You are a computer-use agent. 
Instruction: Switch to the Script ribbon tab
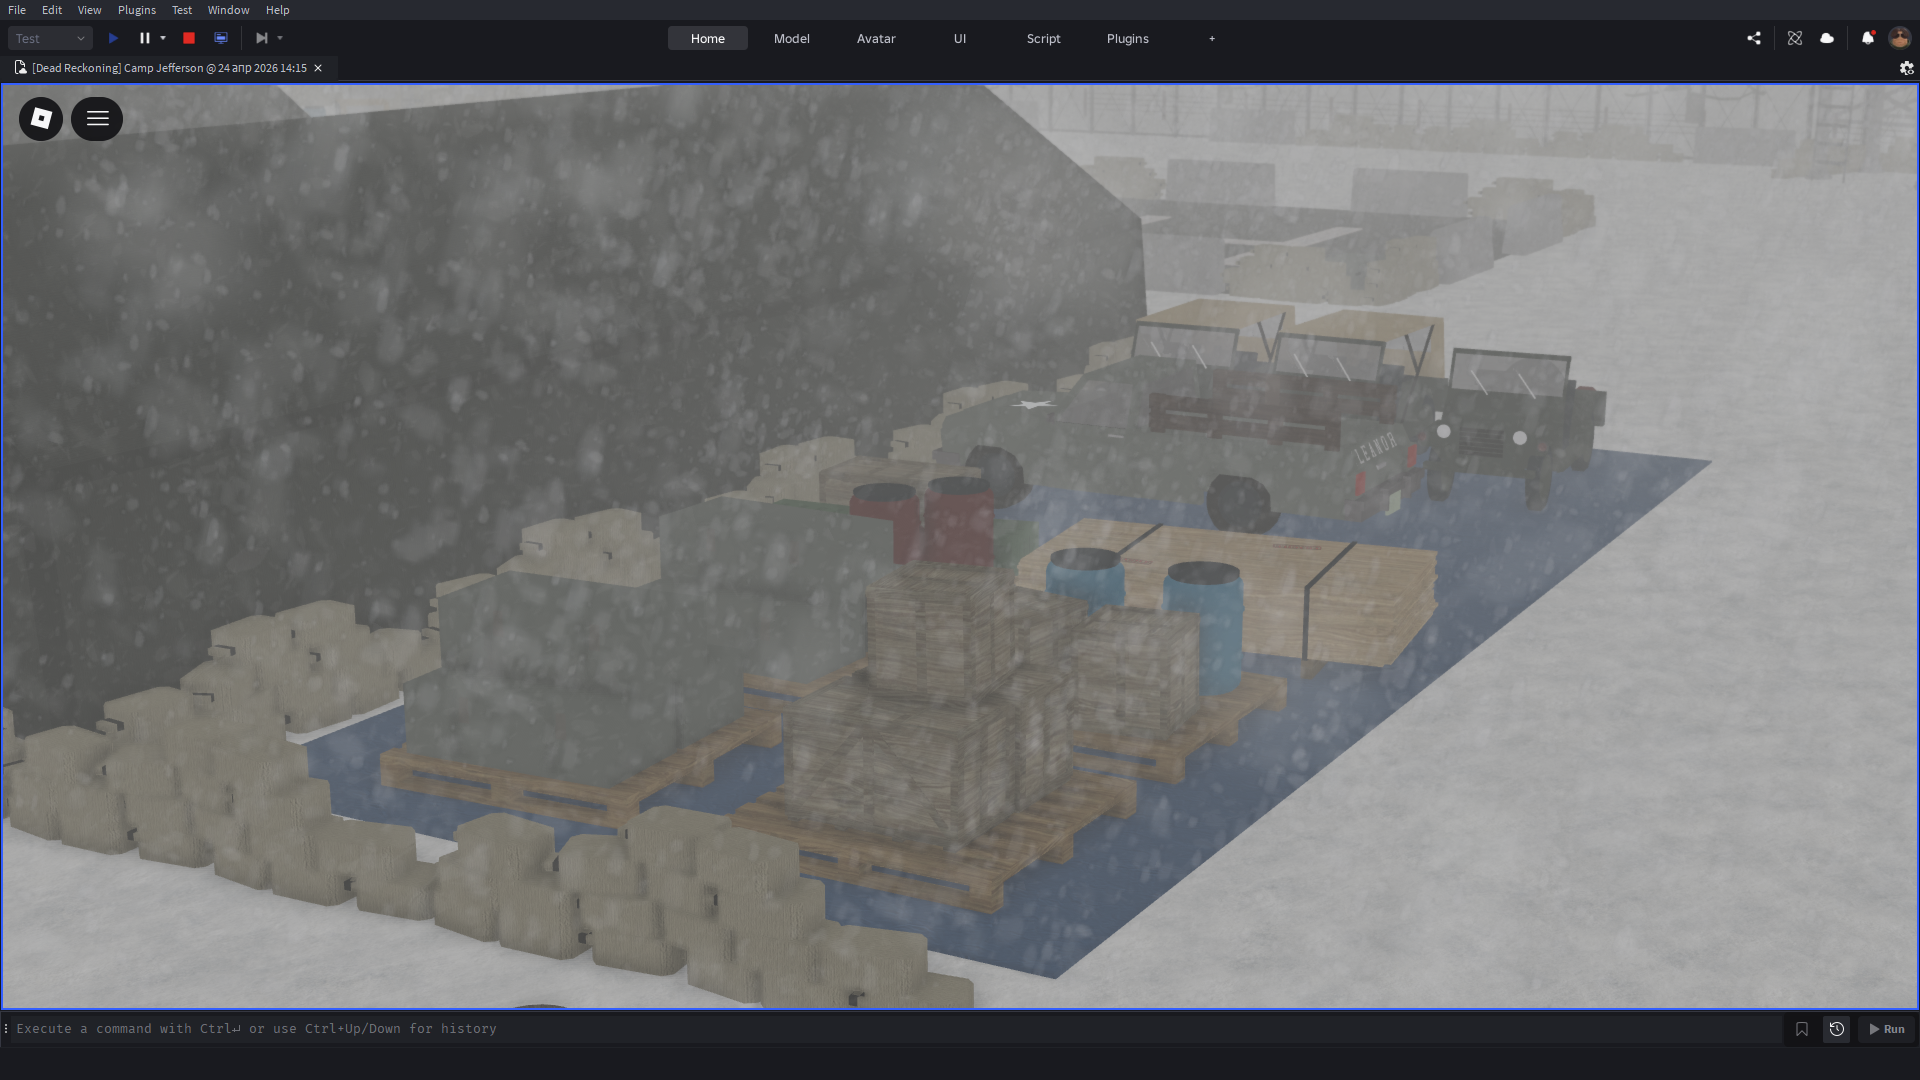(x=1044, y=38)
